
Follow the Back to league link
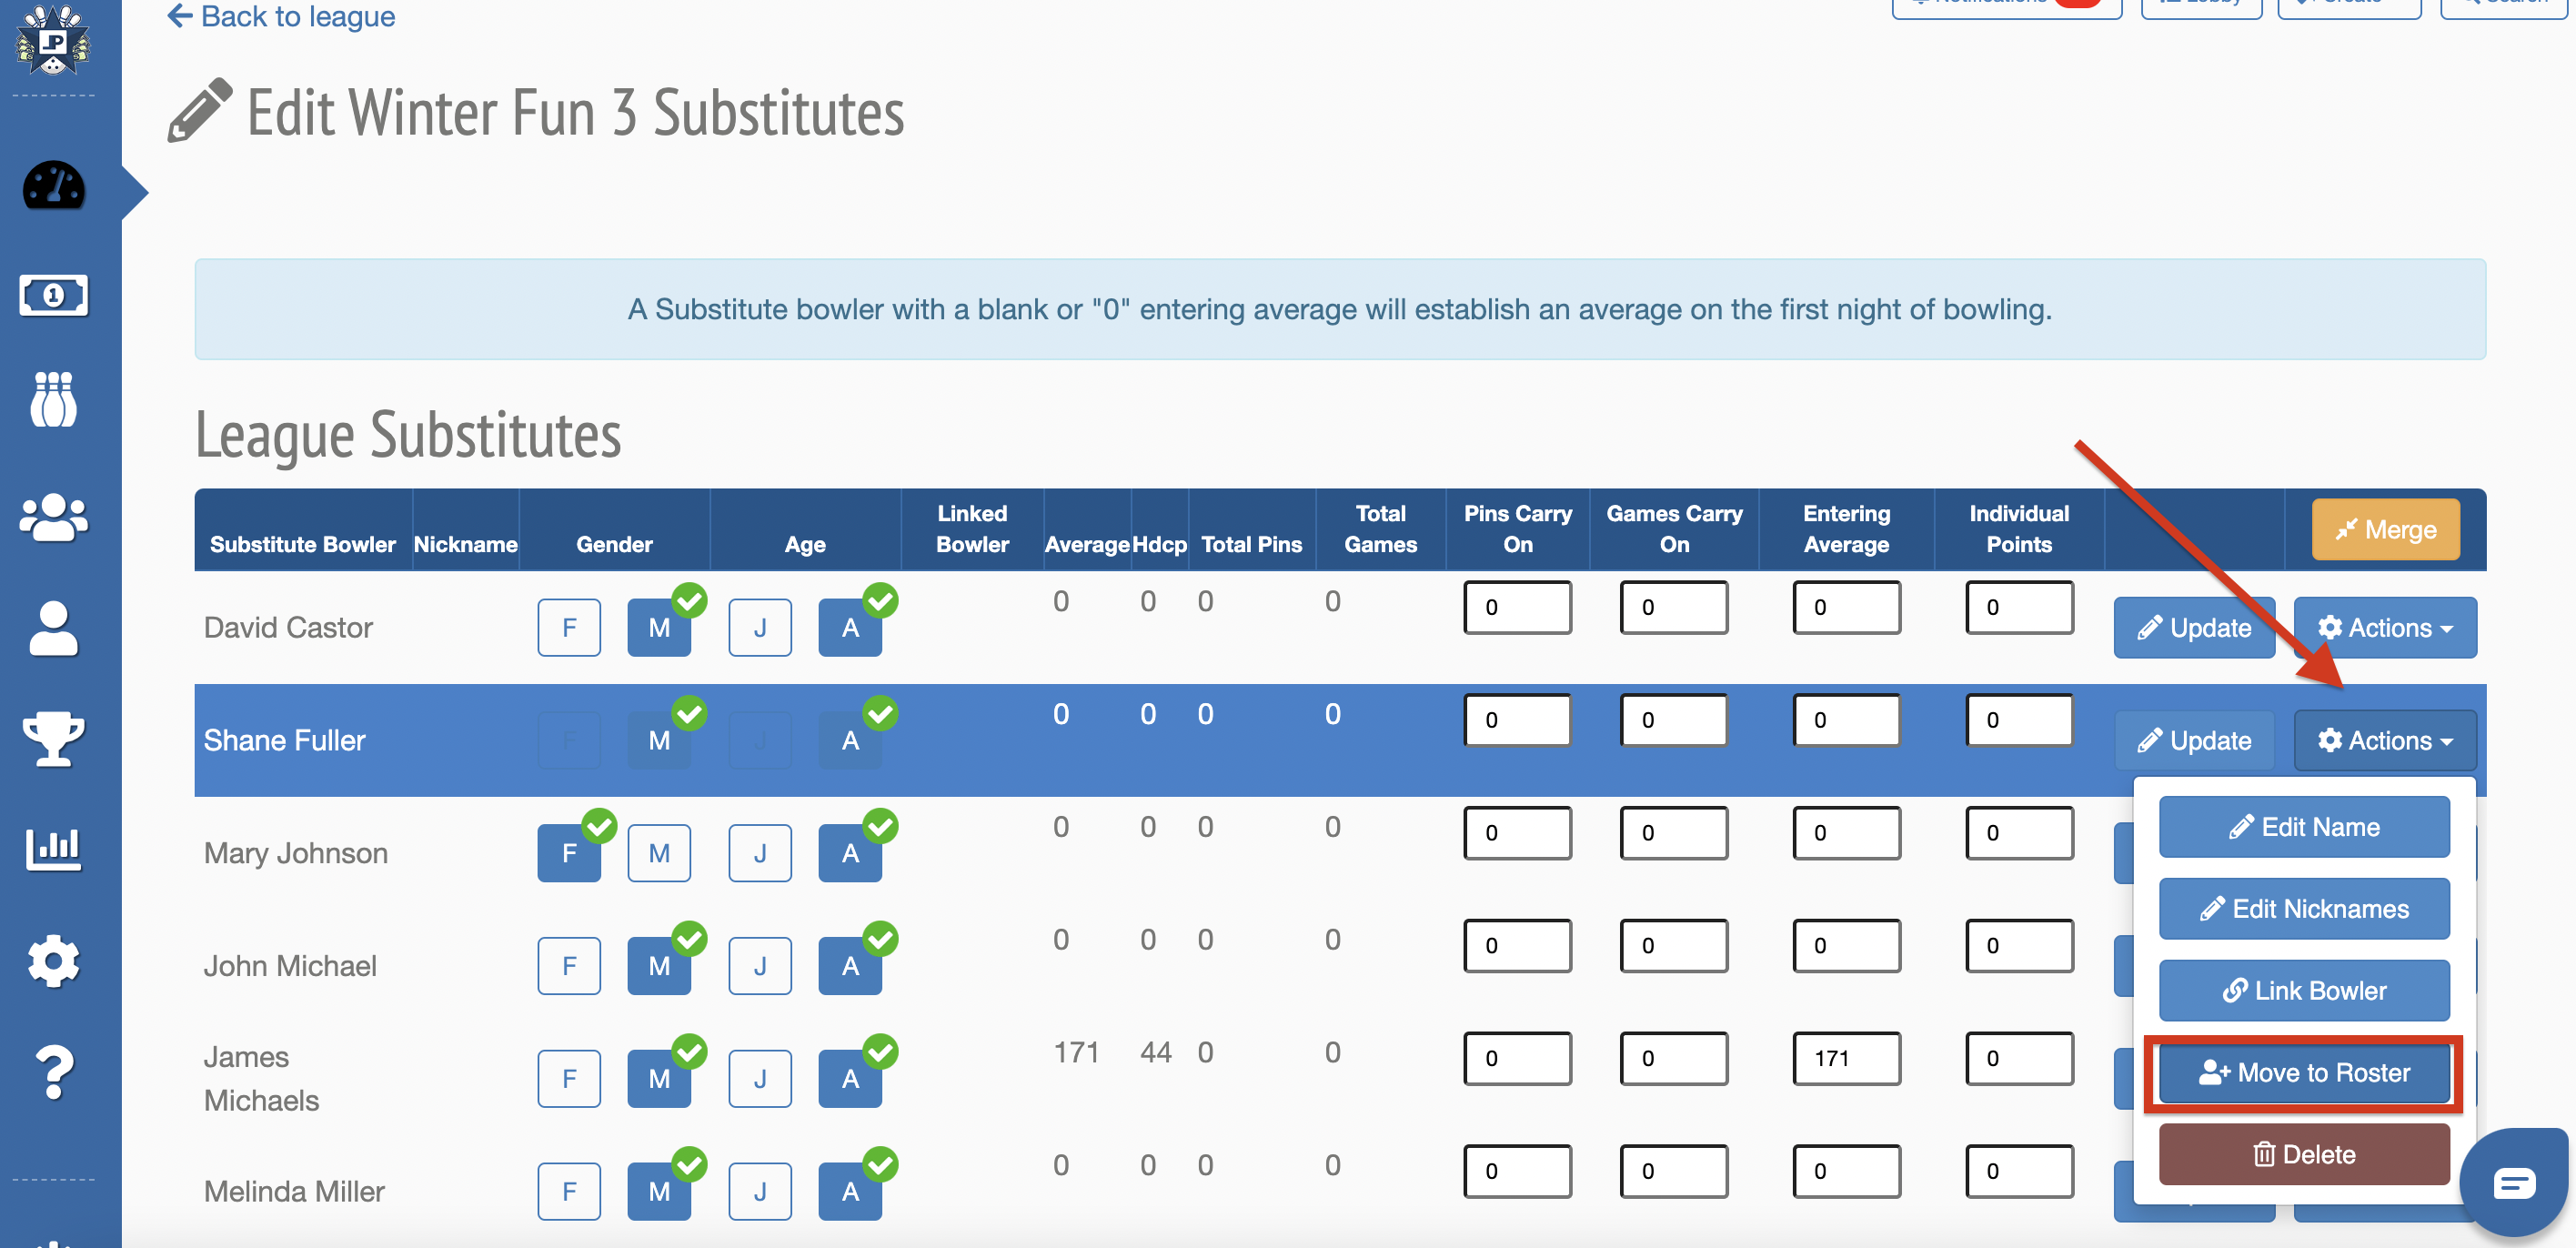point(282,17)
